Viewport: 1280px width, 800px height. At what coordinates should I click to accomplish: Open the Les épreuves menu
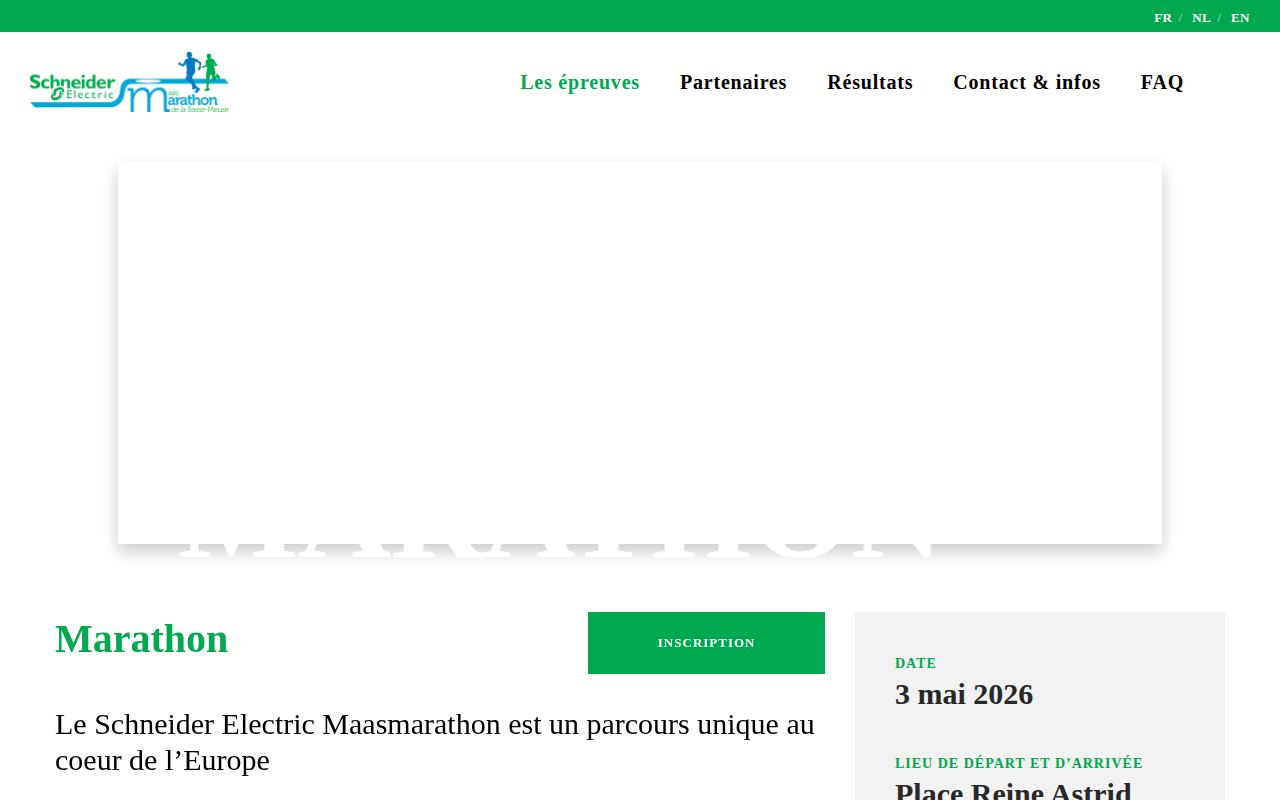point(580,82)
